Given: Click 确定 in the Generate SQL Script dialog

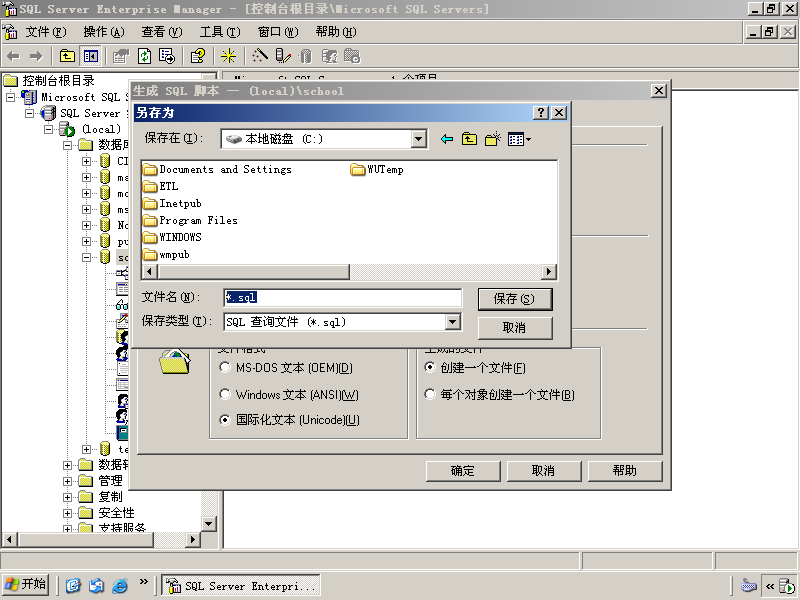Looking at the screenshot, I should pos(463,471).
